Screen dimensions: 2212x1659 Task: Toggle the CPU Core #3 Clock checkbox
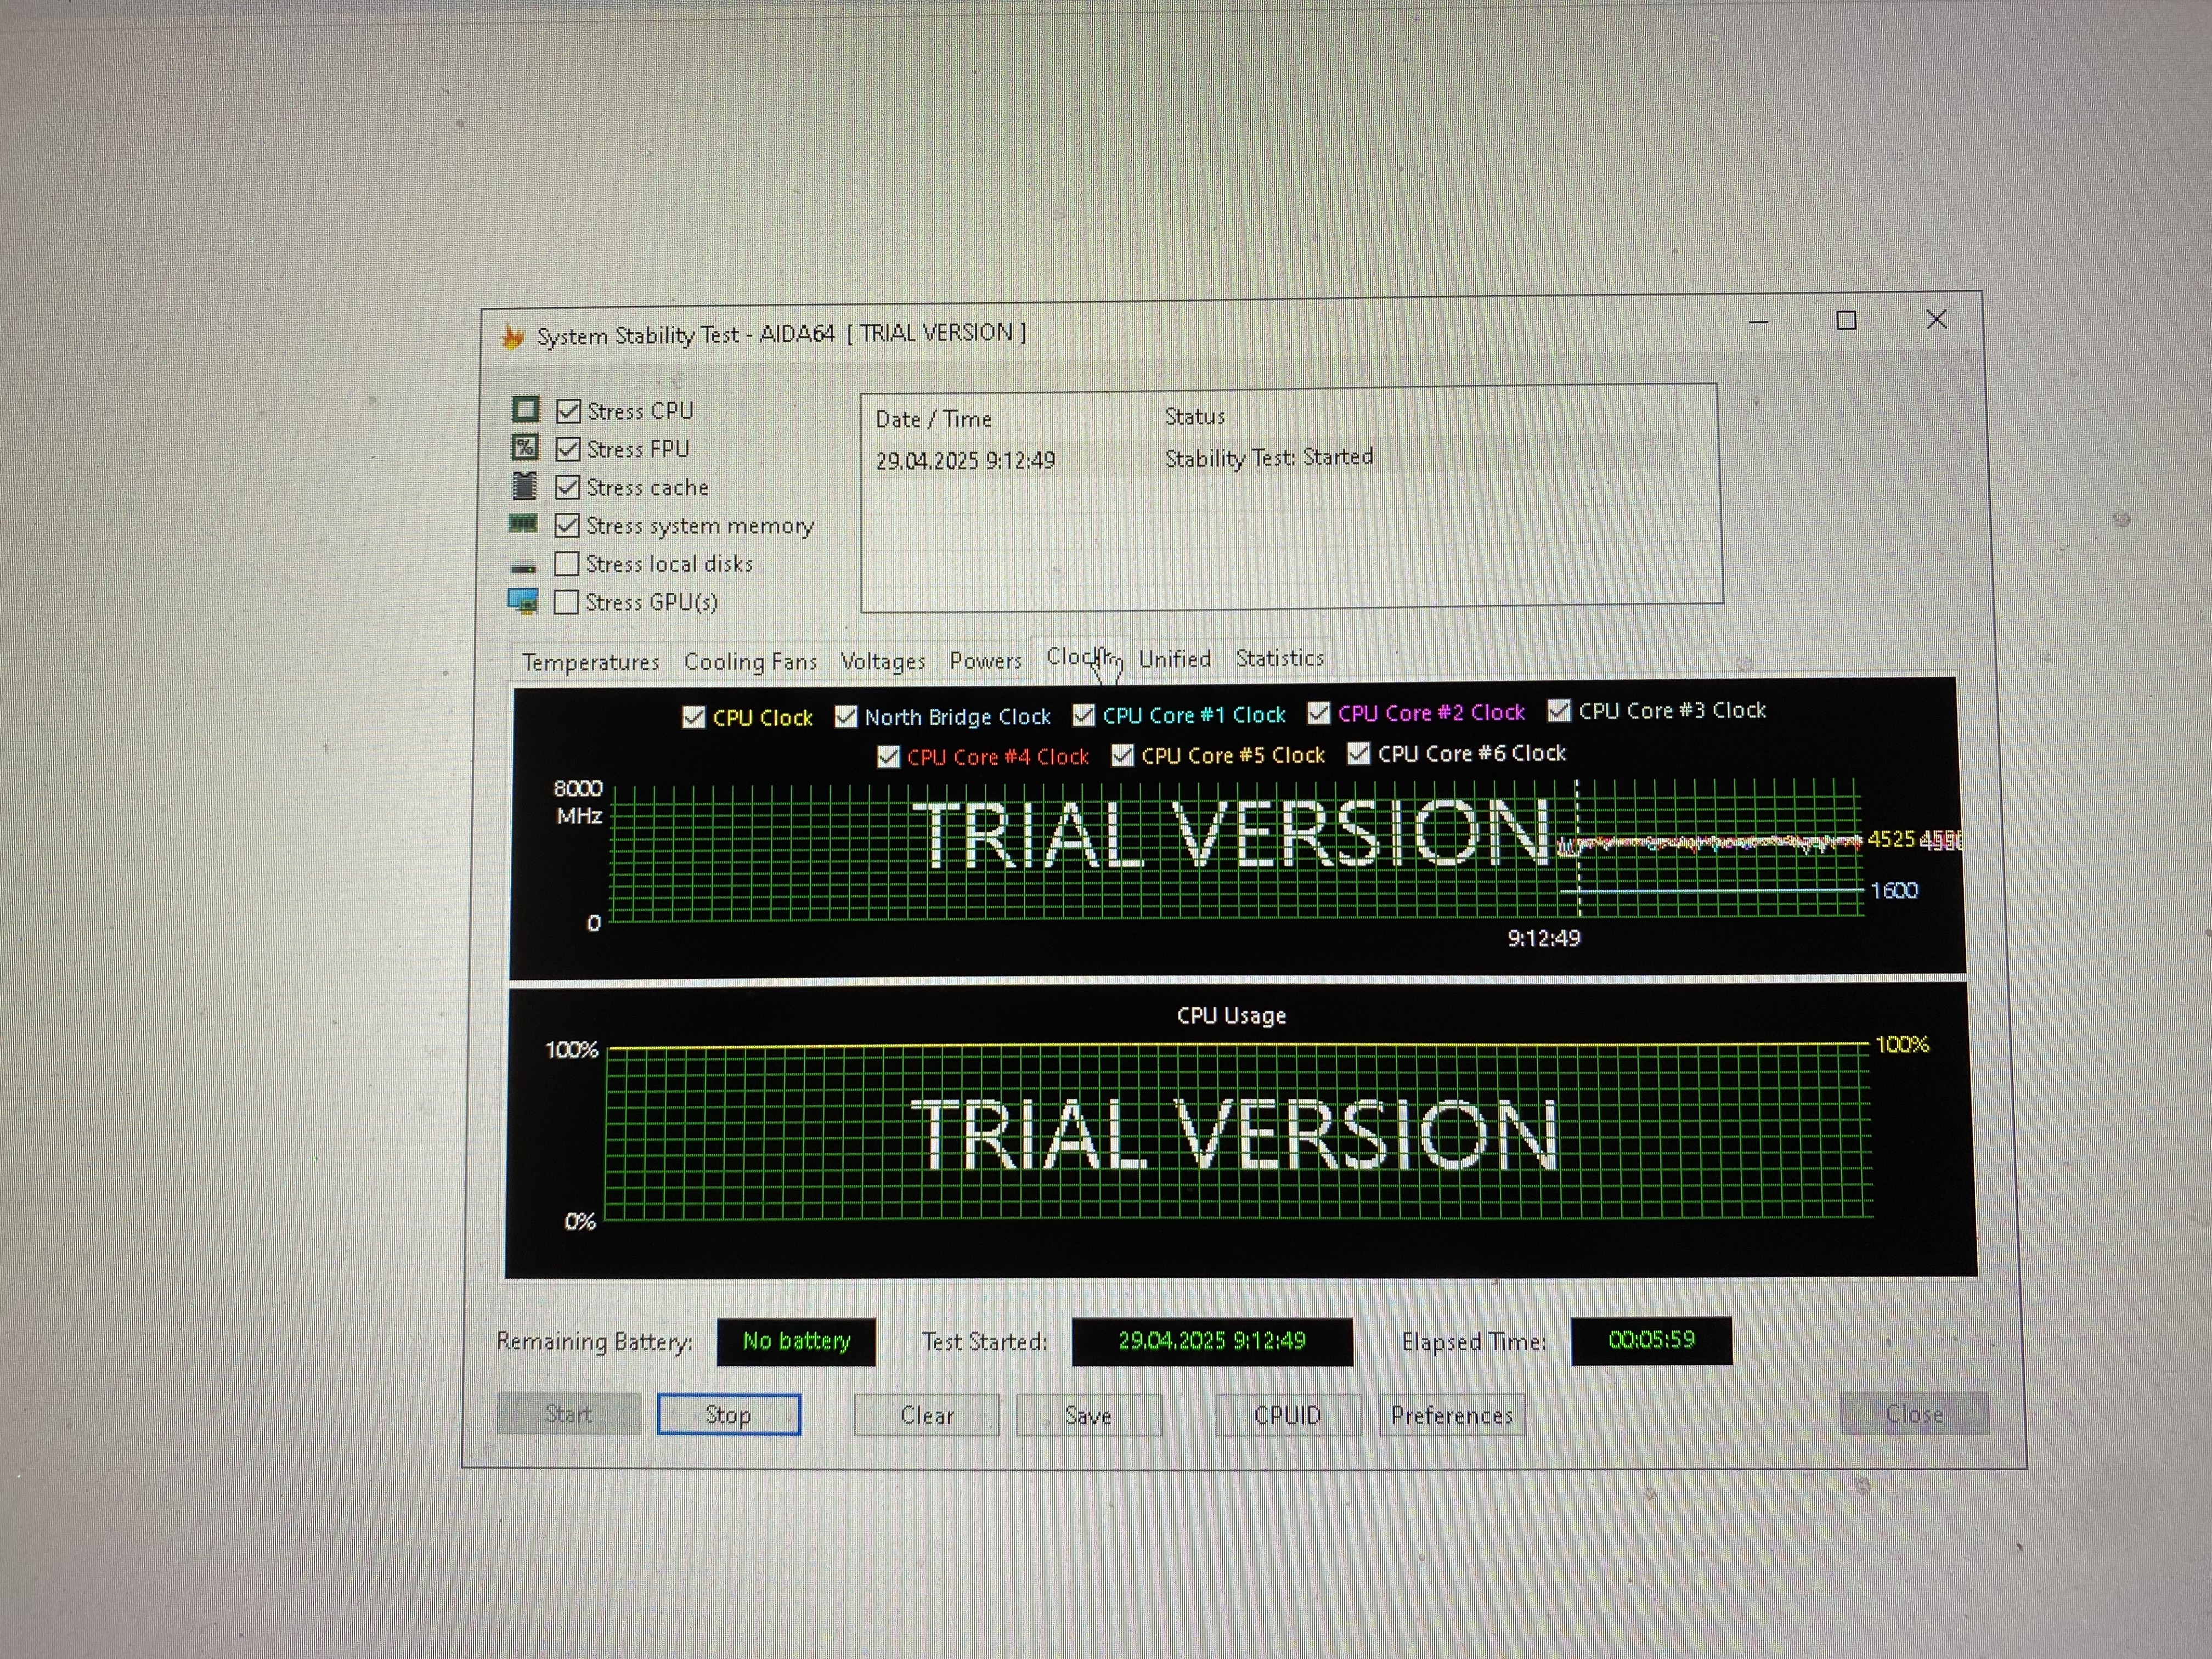(1559, 711)
